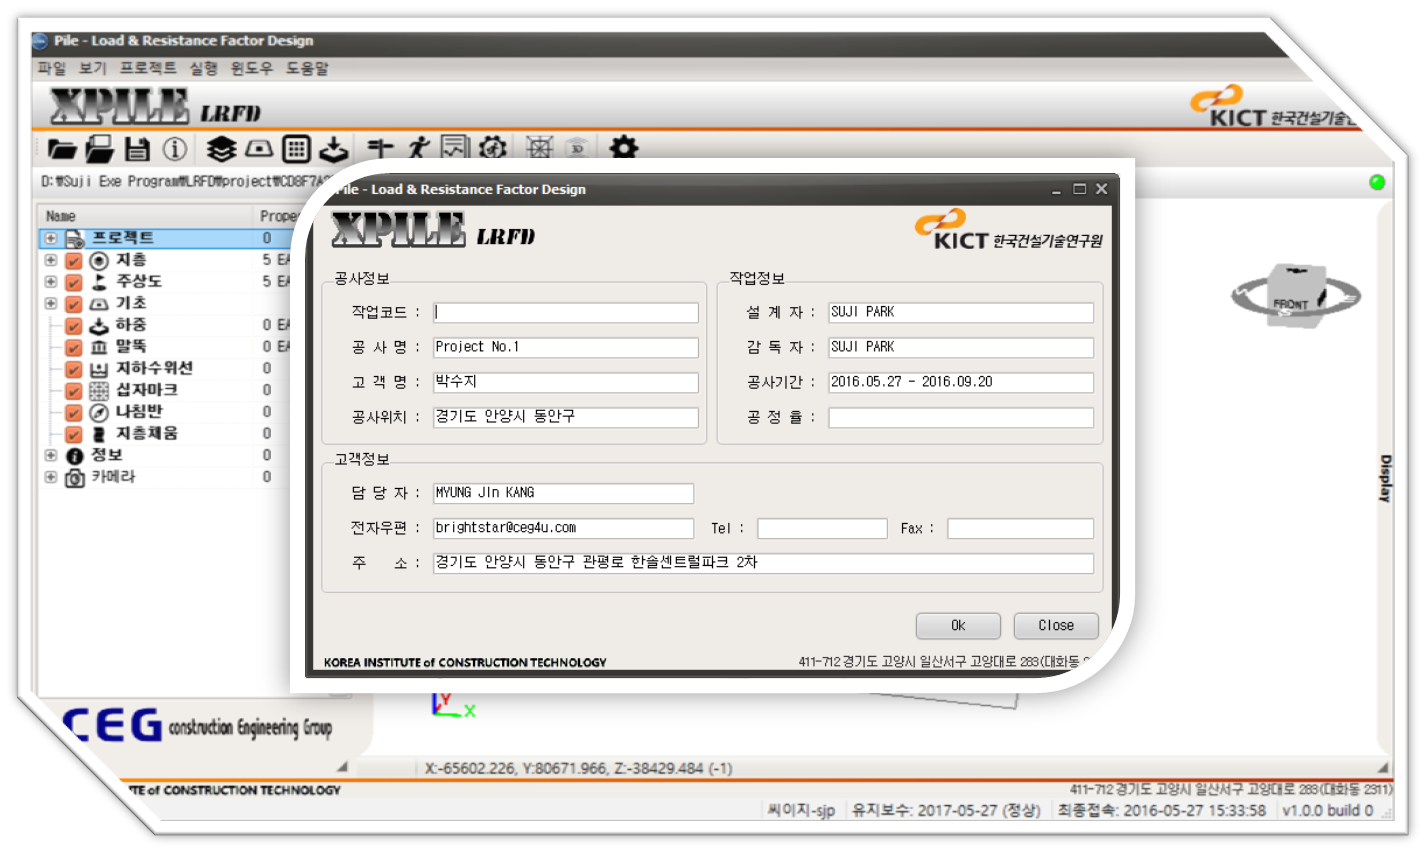Uncheck the 주상도 visibility checkbox
The height and width of the screenshot is (851, 1425).
[x=73, y=282]
